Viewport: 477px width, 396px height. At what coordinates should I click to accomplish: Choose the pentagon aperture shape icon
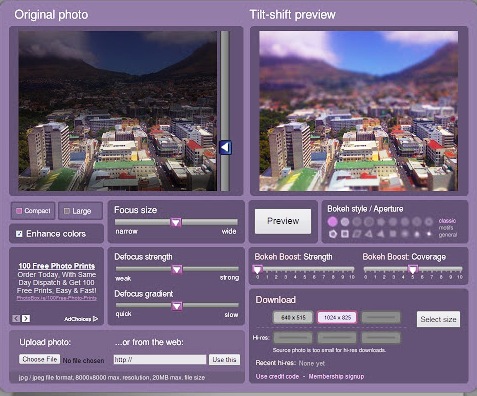[x=333, y=234]
